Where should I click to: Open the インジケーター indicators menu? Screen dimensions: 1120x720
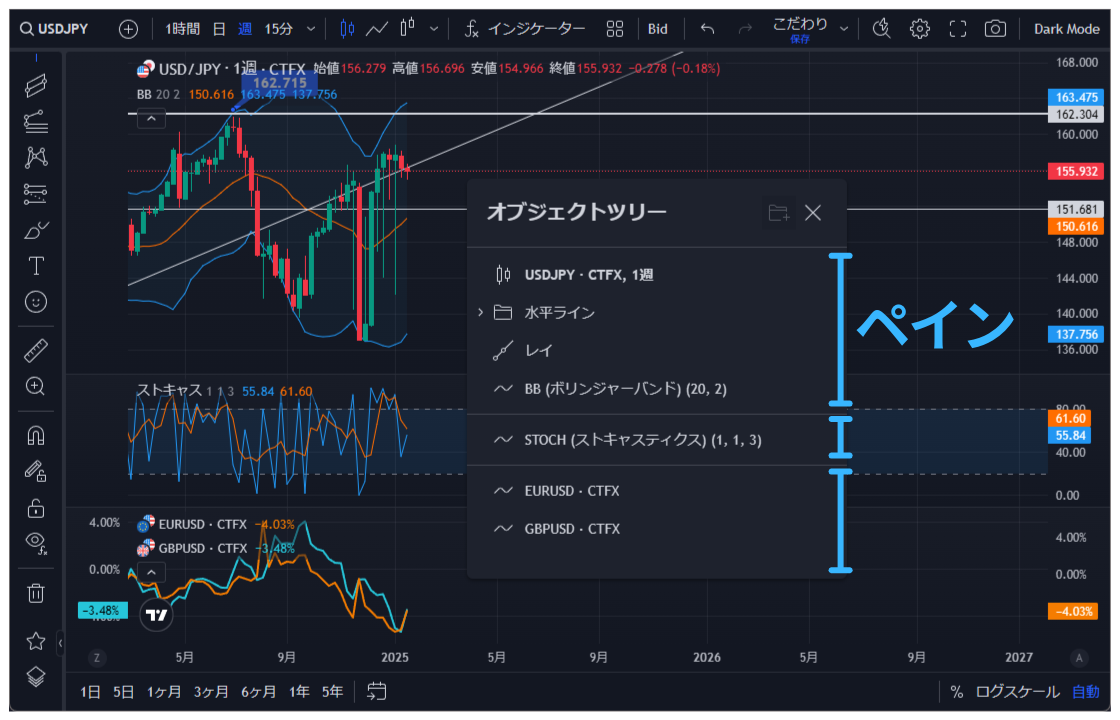[x=525, y=29]
